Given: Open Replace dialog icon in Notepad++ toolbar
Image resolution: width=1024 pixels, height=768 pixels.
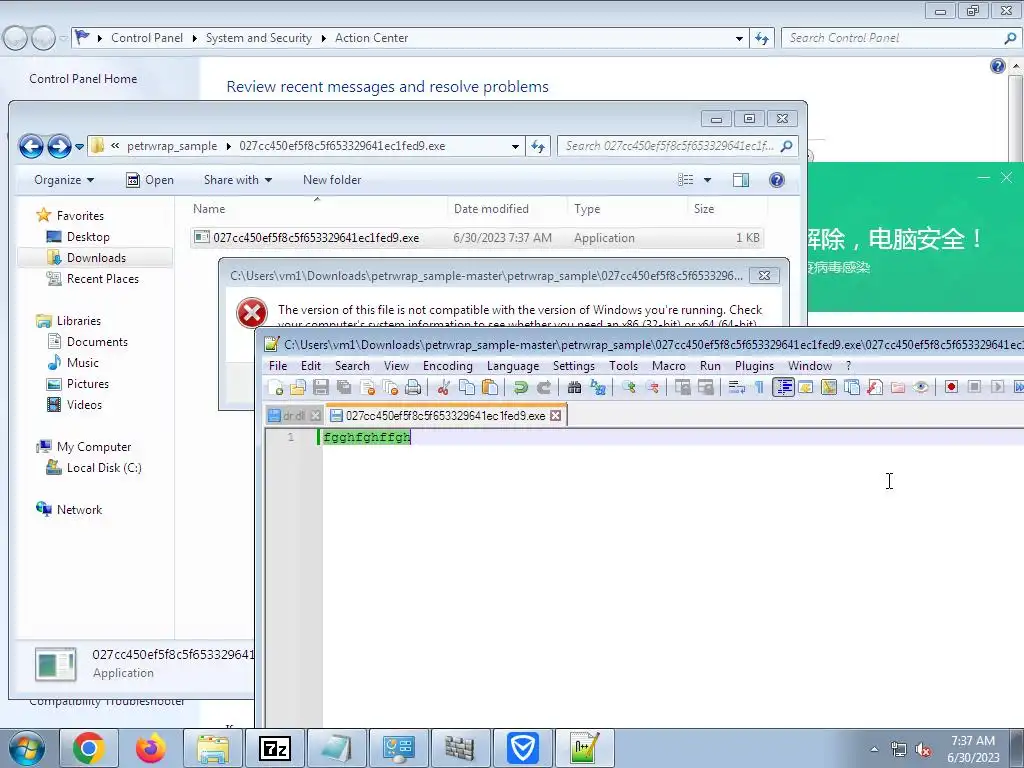Looking at the screenshot, I should click(x=598, y=387).
